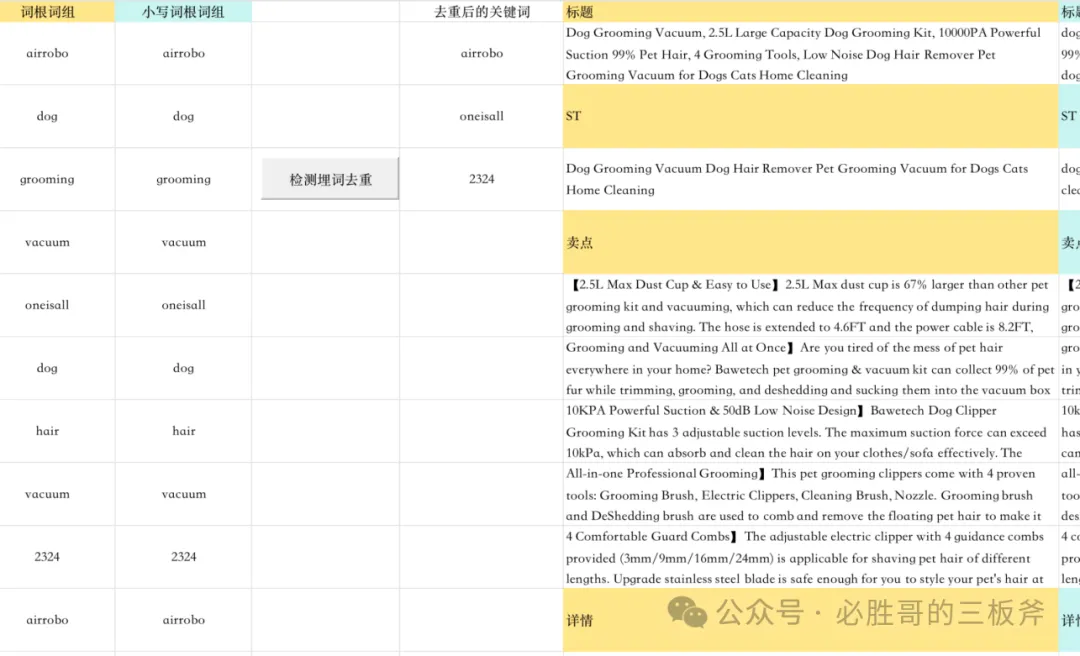Image resolution: width=1080 pixels, height=656 pixels.
Task: Select the short title ending in Home Cleaning
Action: click(x=811, y=179)
